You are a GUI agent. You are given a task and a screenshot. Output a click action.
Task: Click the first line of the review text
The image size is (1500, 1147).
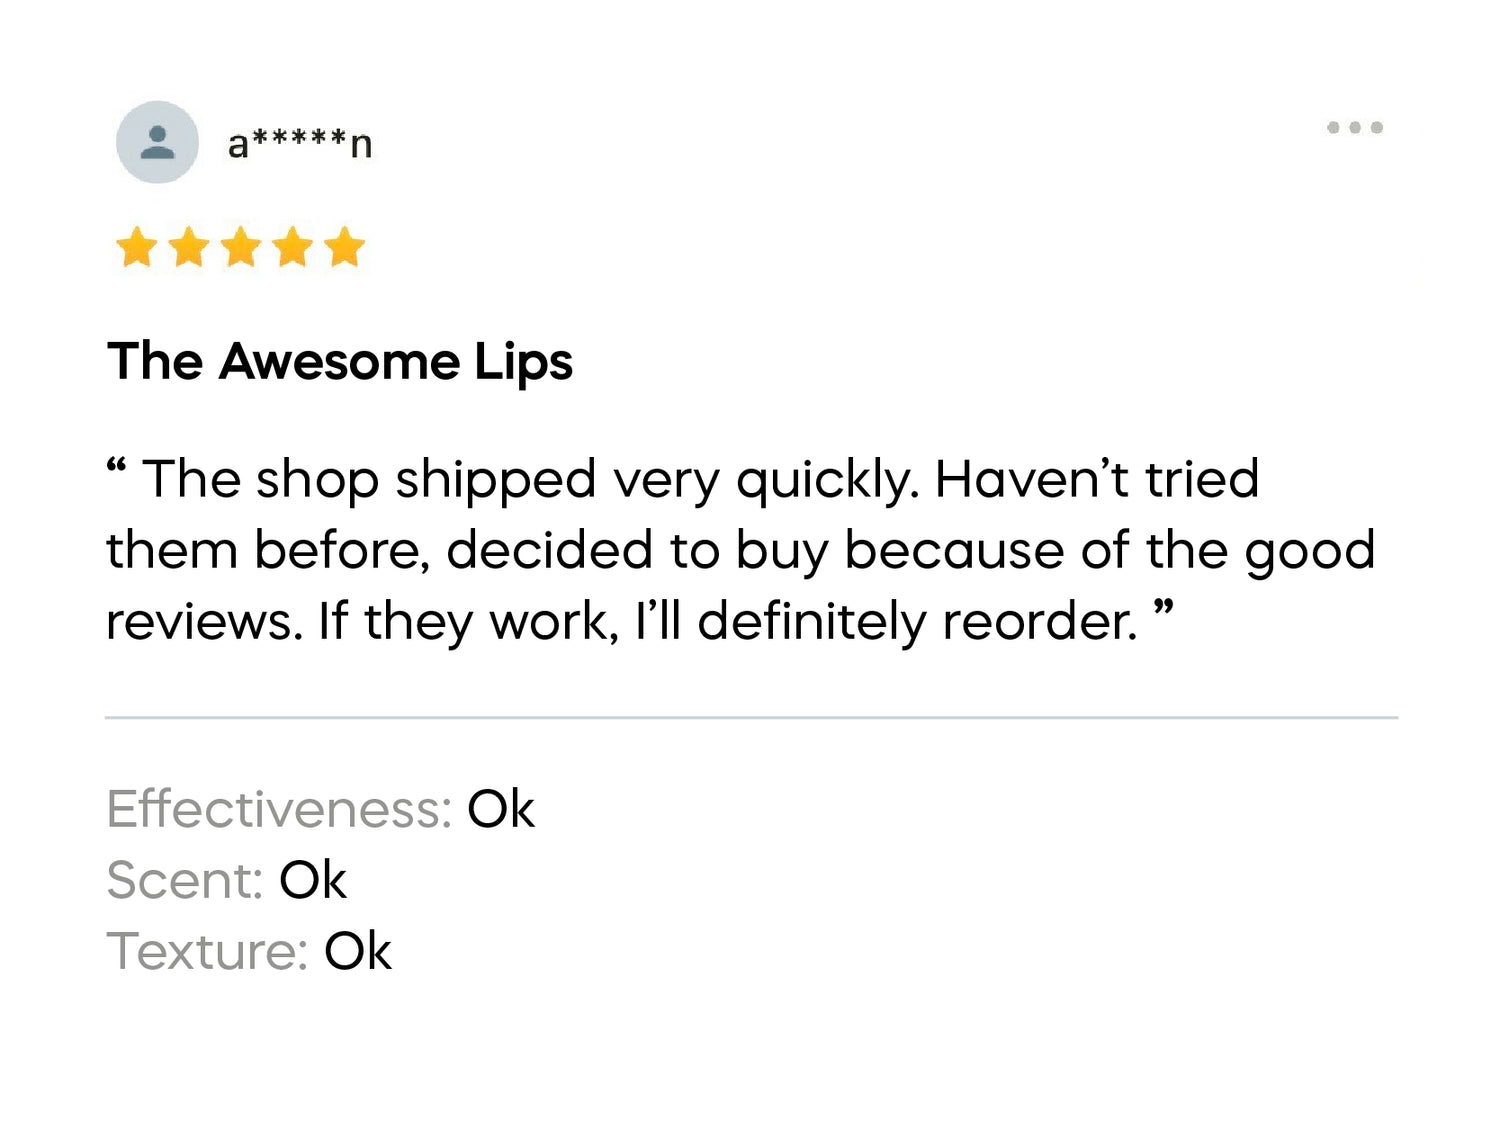click(700, 479)
